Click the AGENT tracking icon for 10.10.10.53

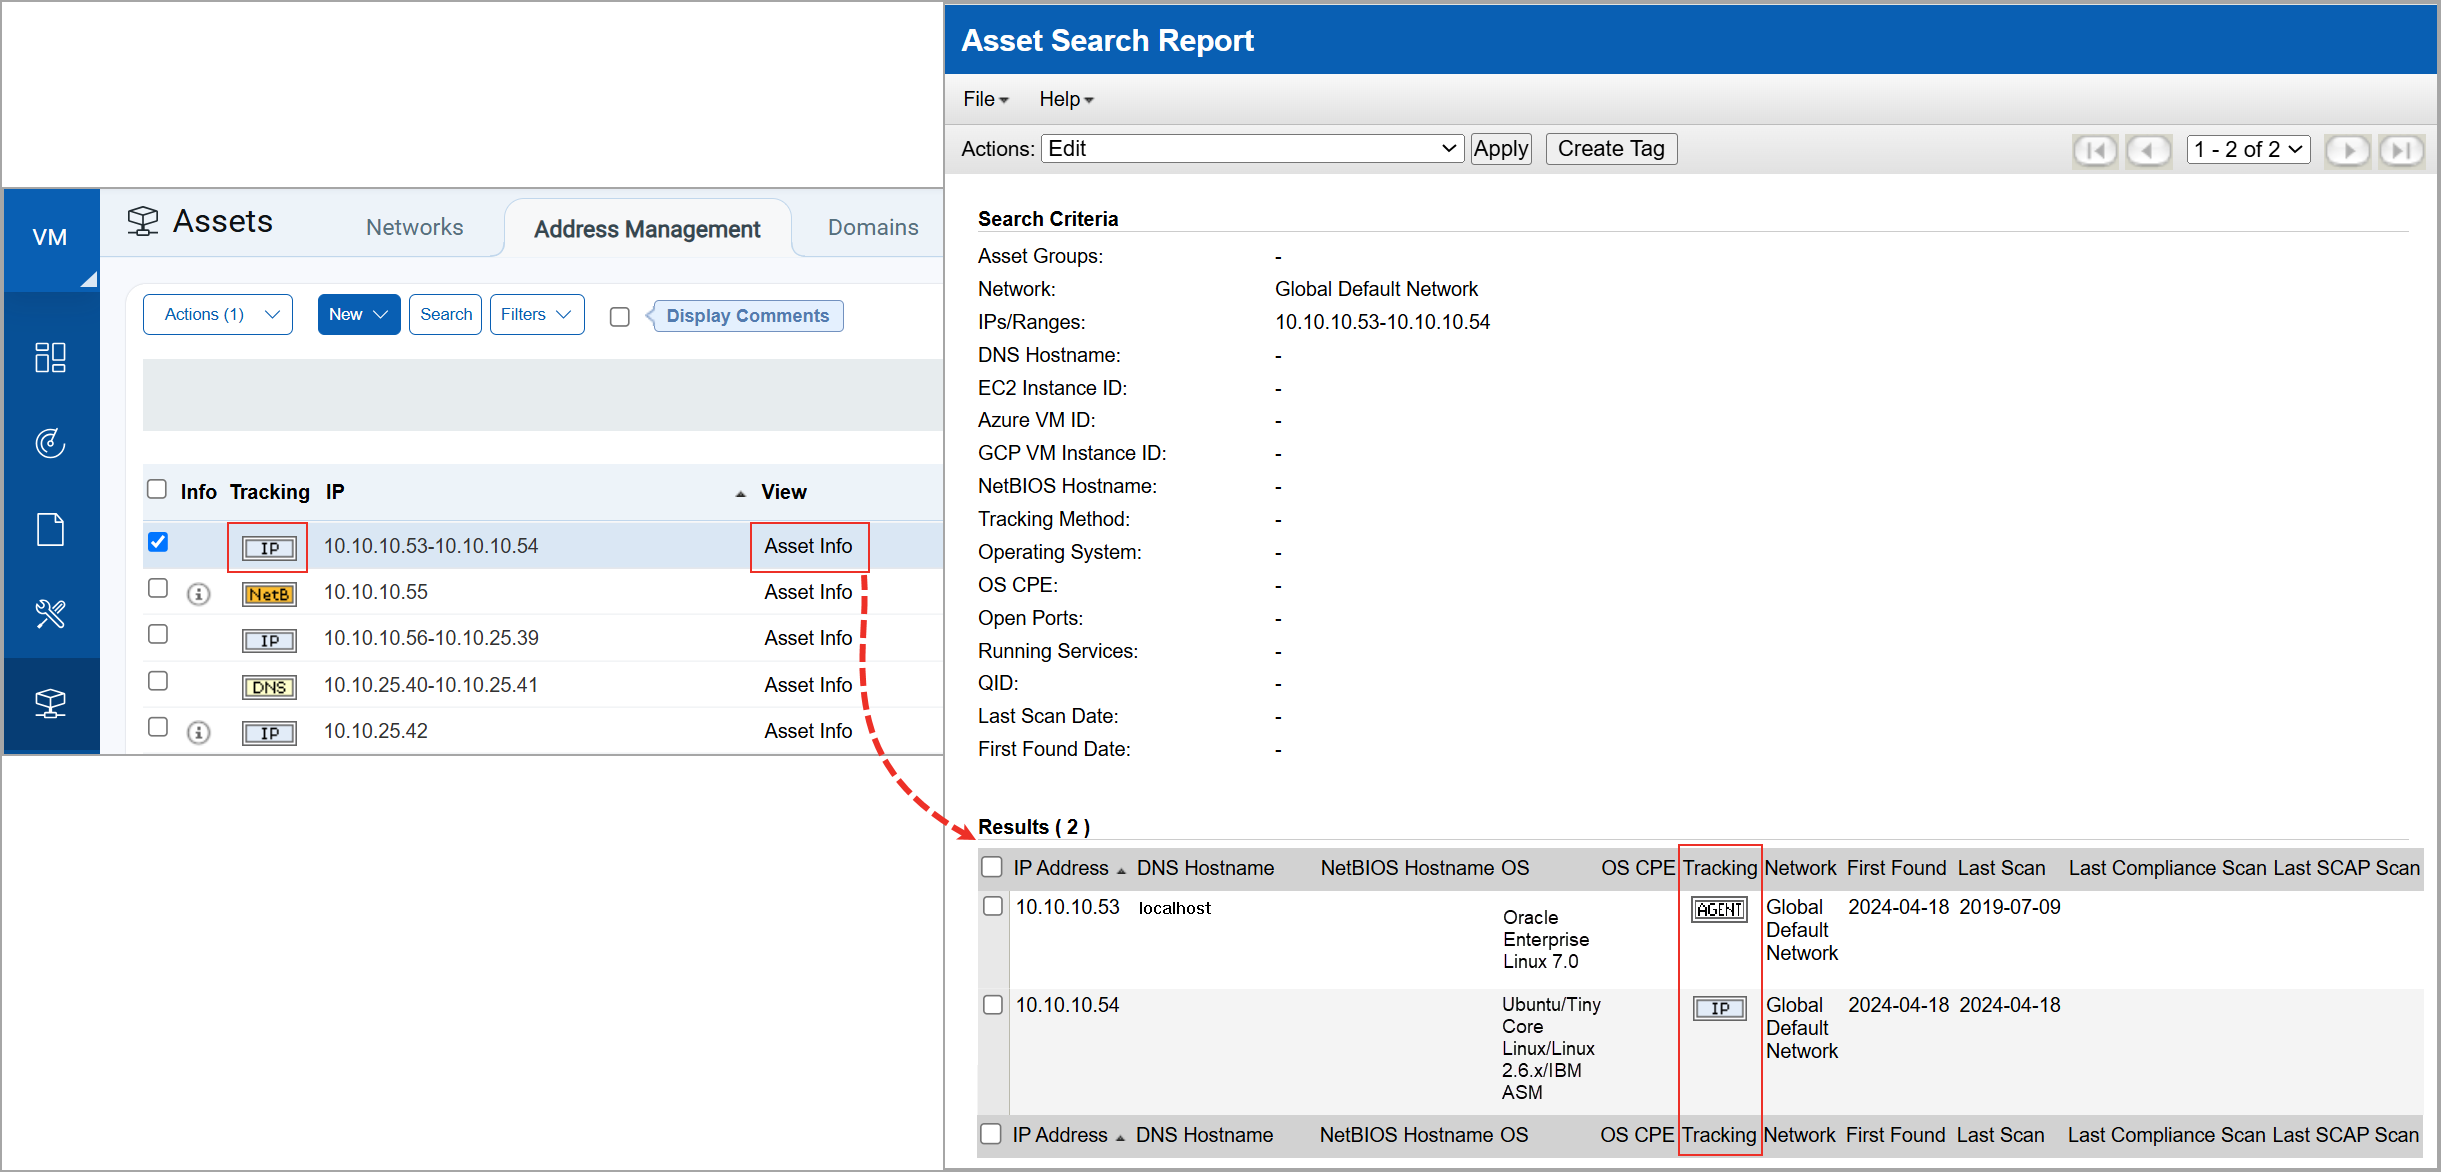pos(1719,909)
